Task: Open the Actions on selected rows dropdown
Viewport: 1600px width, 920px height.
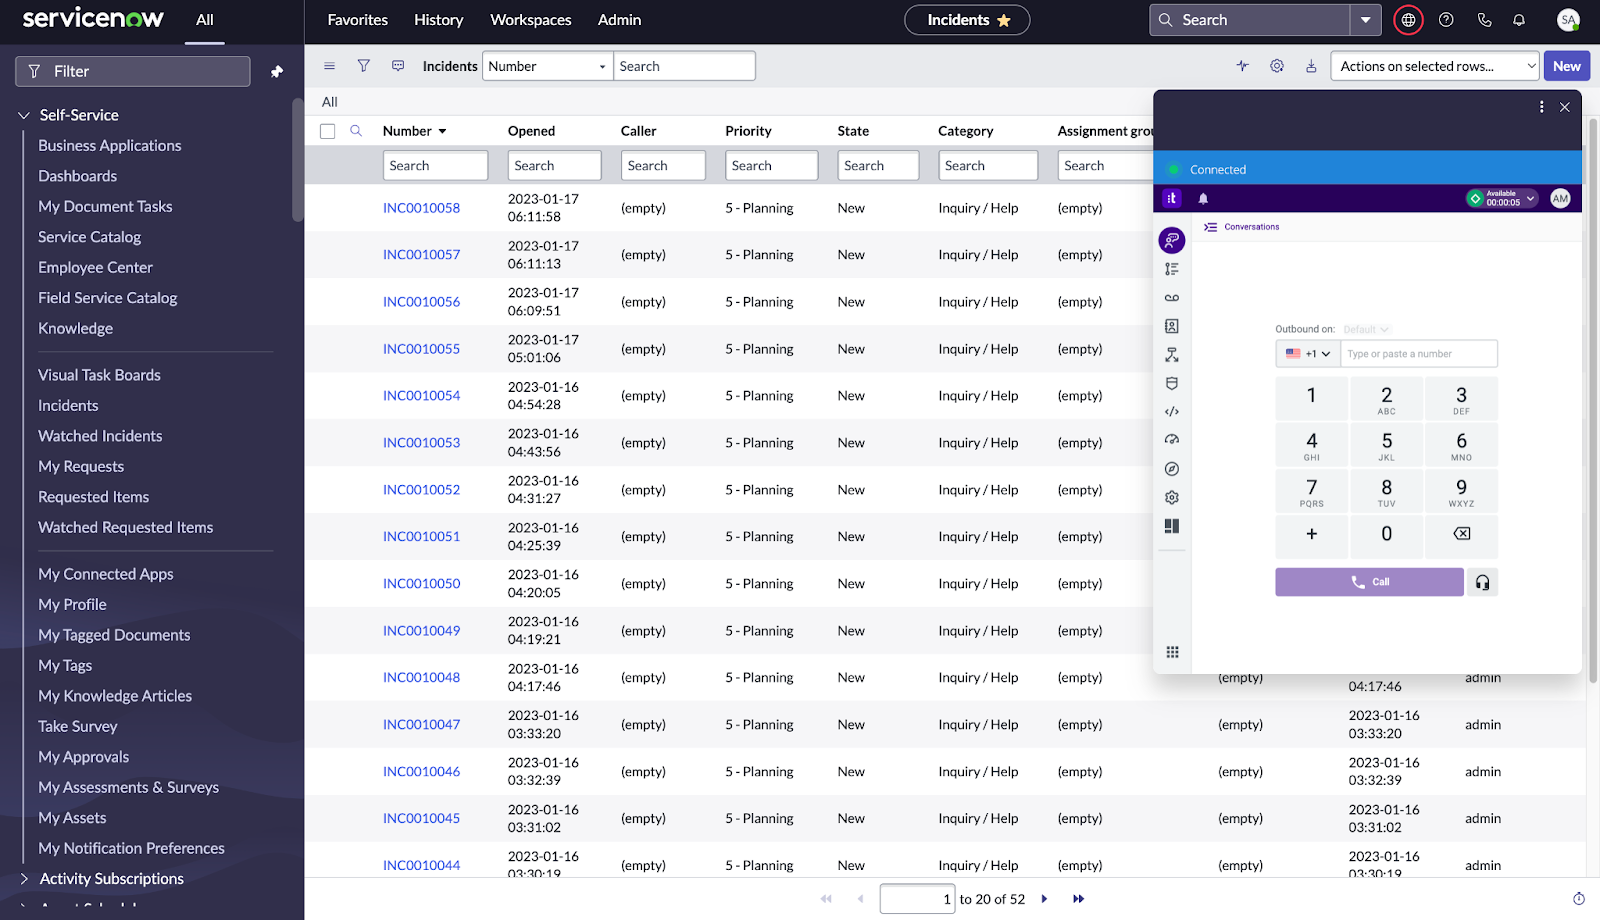Action: coord(1434,65)
